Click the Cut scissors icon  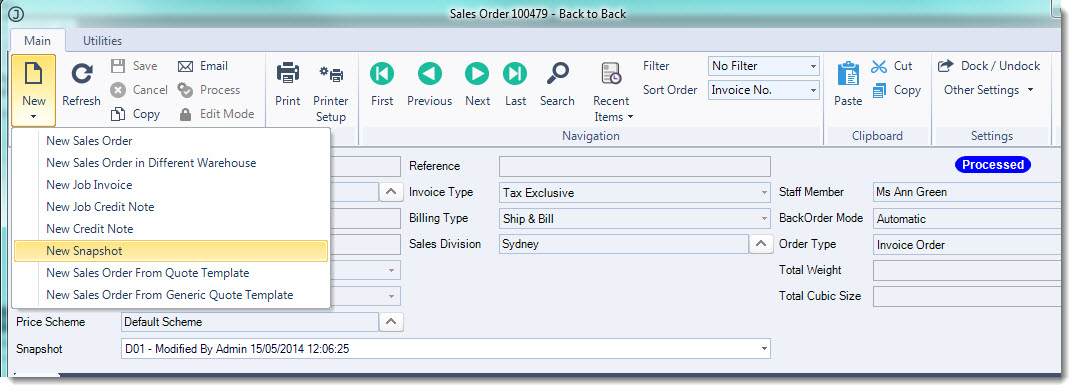click(879, 66)
